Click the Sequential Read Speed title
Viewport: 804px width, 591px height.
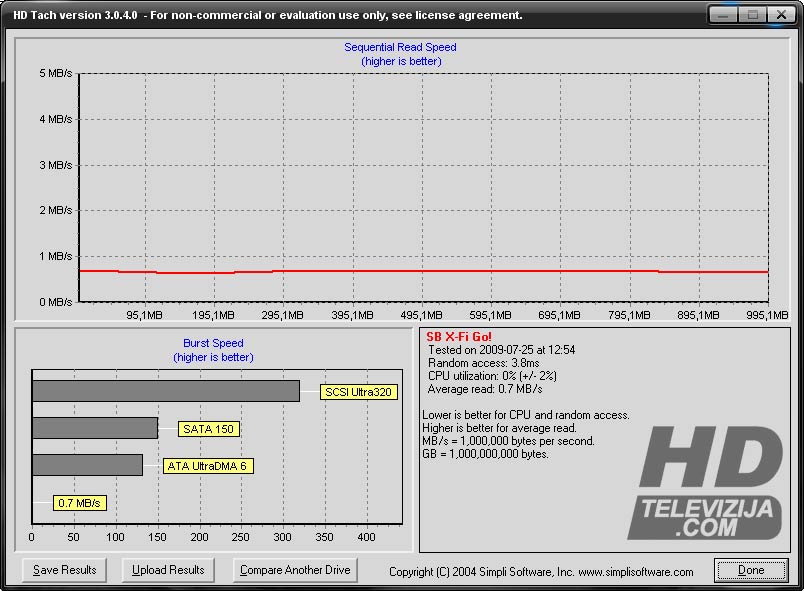tap(400, 47)
